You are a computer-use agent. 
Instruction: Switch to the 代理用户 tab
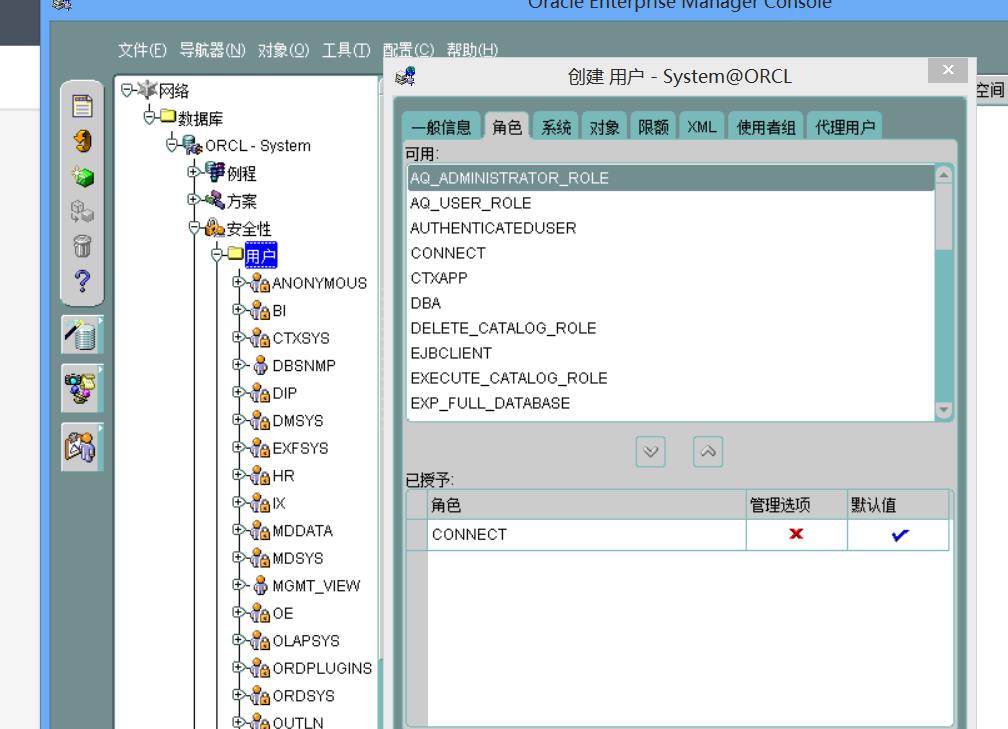coord(845,127)
